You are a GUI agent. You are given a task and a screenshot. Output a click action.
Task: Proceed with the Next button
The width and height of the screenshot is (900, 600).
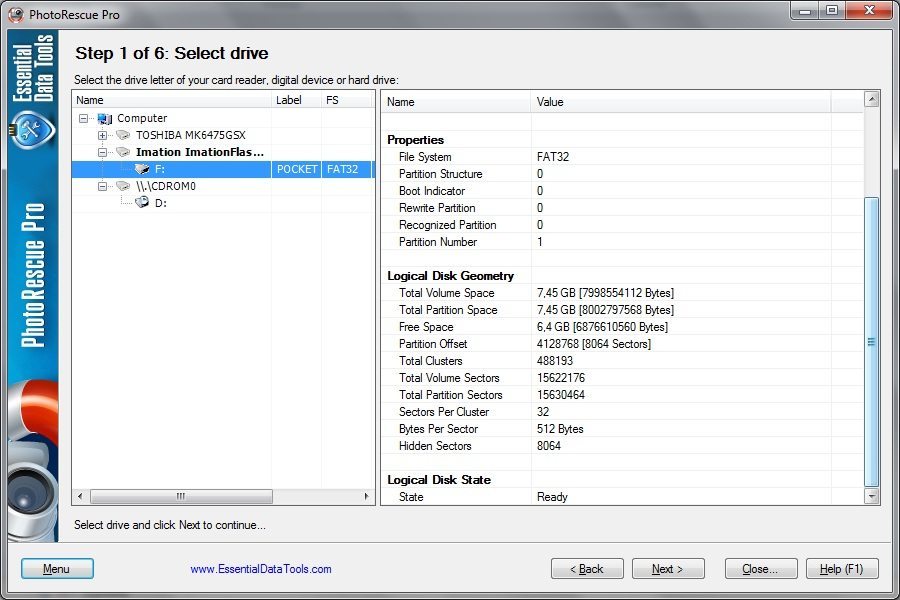coord(668,569)
